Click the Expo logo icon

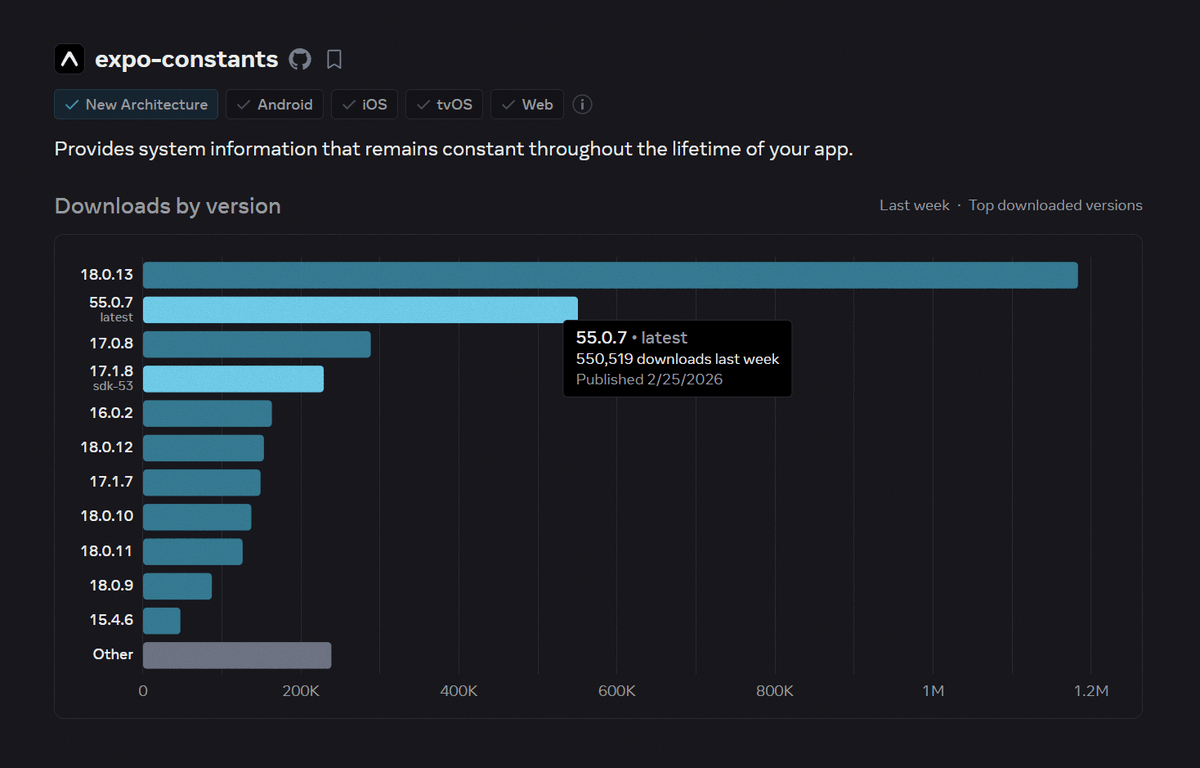(69, 59)
